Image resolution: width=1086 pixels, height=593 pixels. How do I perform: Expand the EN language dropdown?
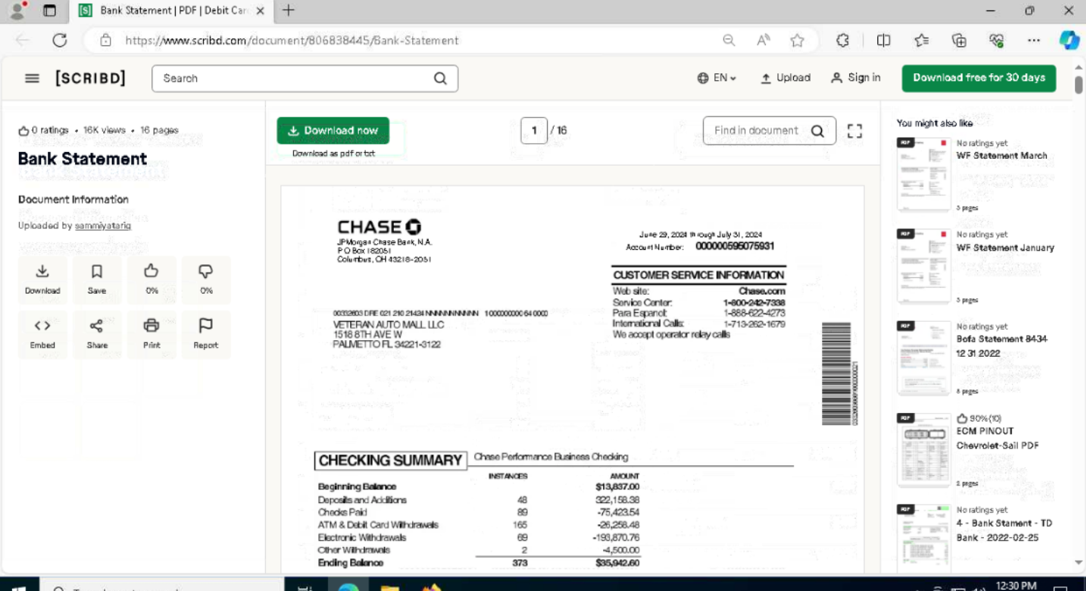point(716,78)
